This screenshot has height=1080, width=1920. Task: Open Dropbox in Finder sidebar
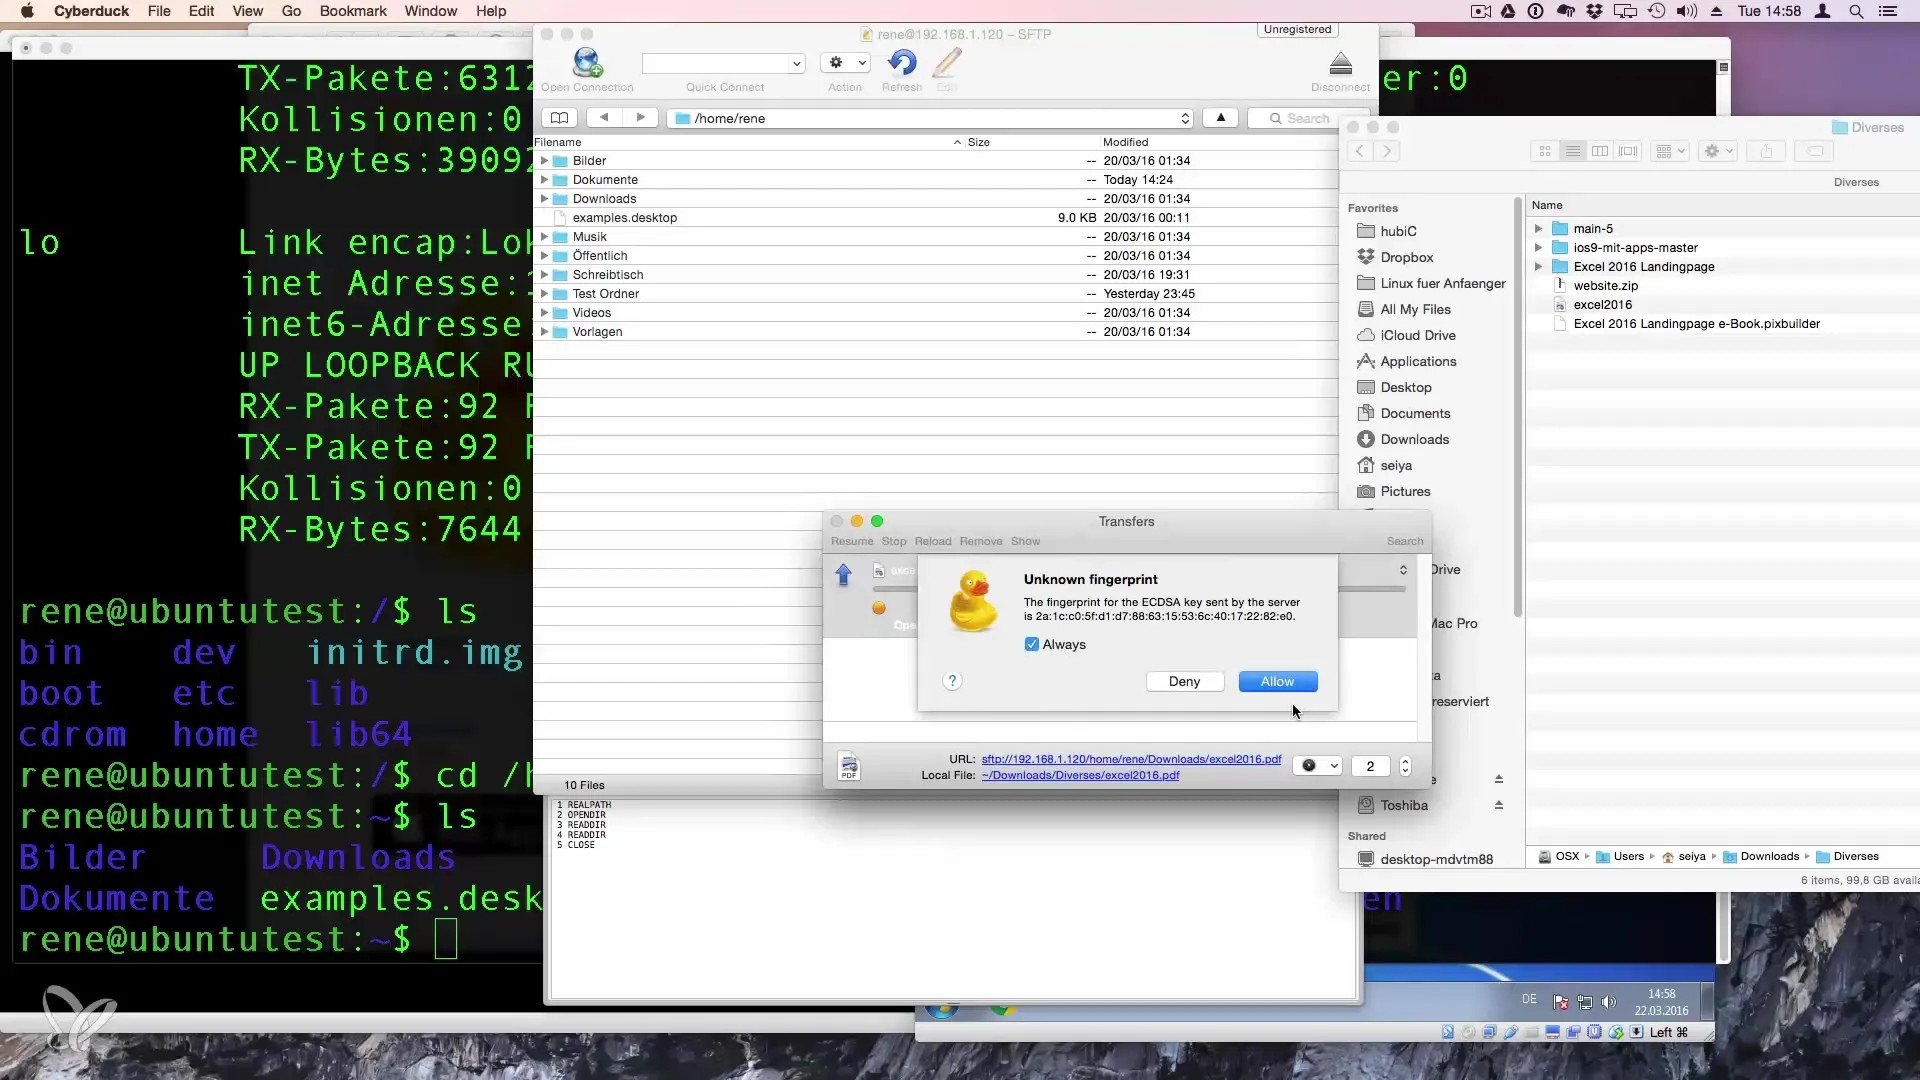[x=1407, y=257]
